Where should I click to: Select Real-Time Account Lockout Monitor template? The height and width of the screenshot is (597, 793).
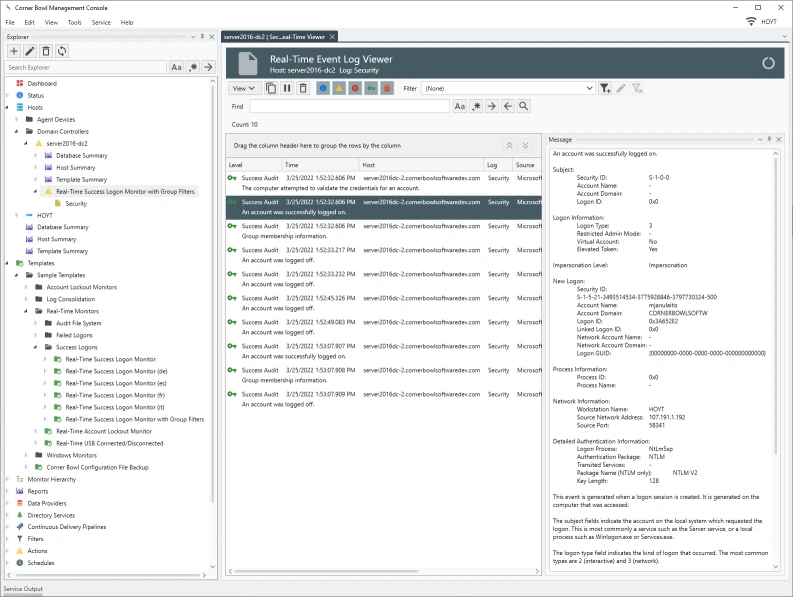tap(104, 431)
